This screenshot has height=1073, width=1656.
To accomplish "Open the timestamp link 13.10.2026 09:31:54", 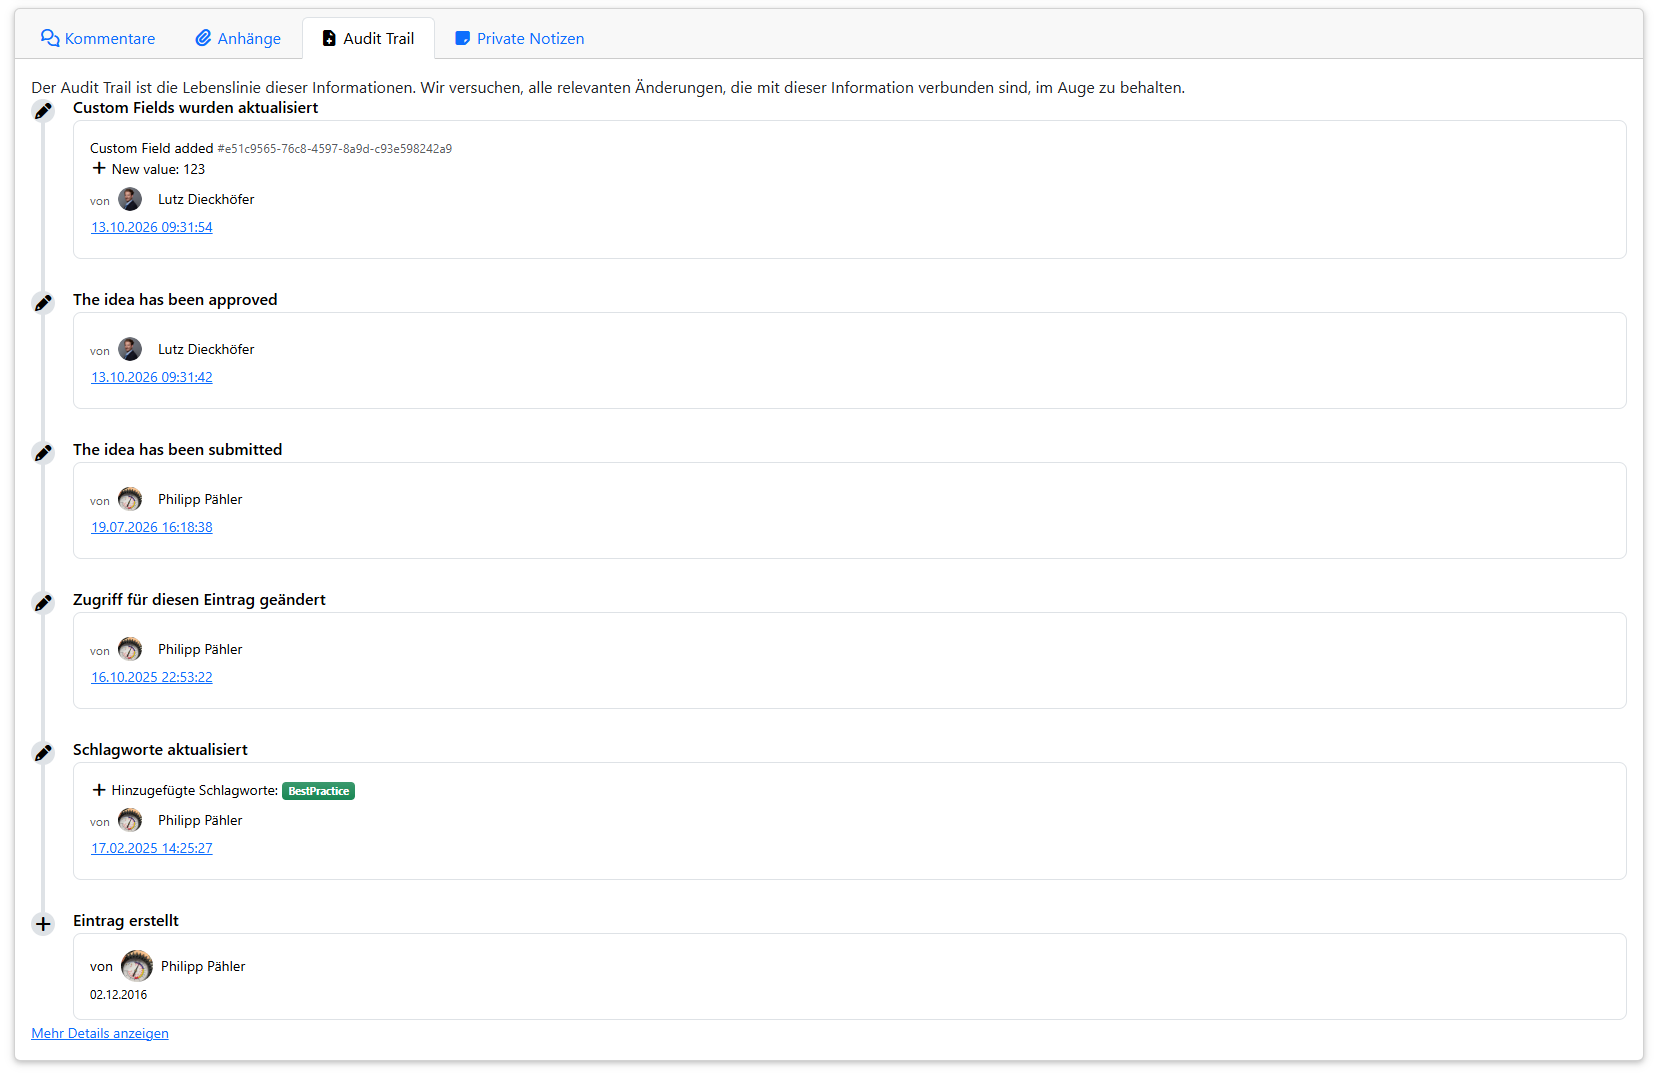I will click(x=152, y=227).
